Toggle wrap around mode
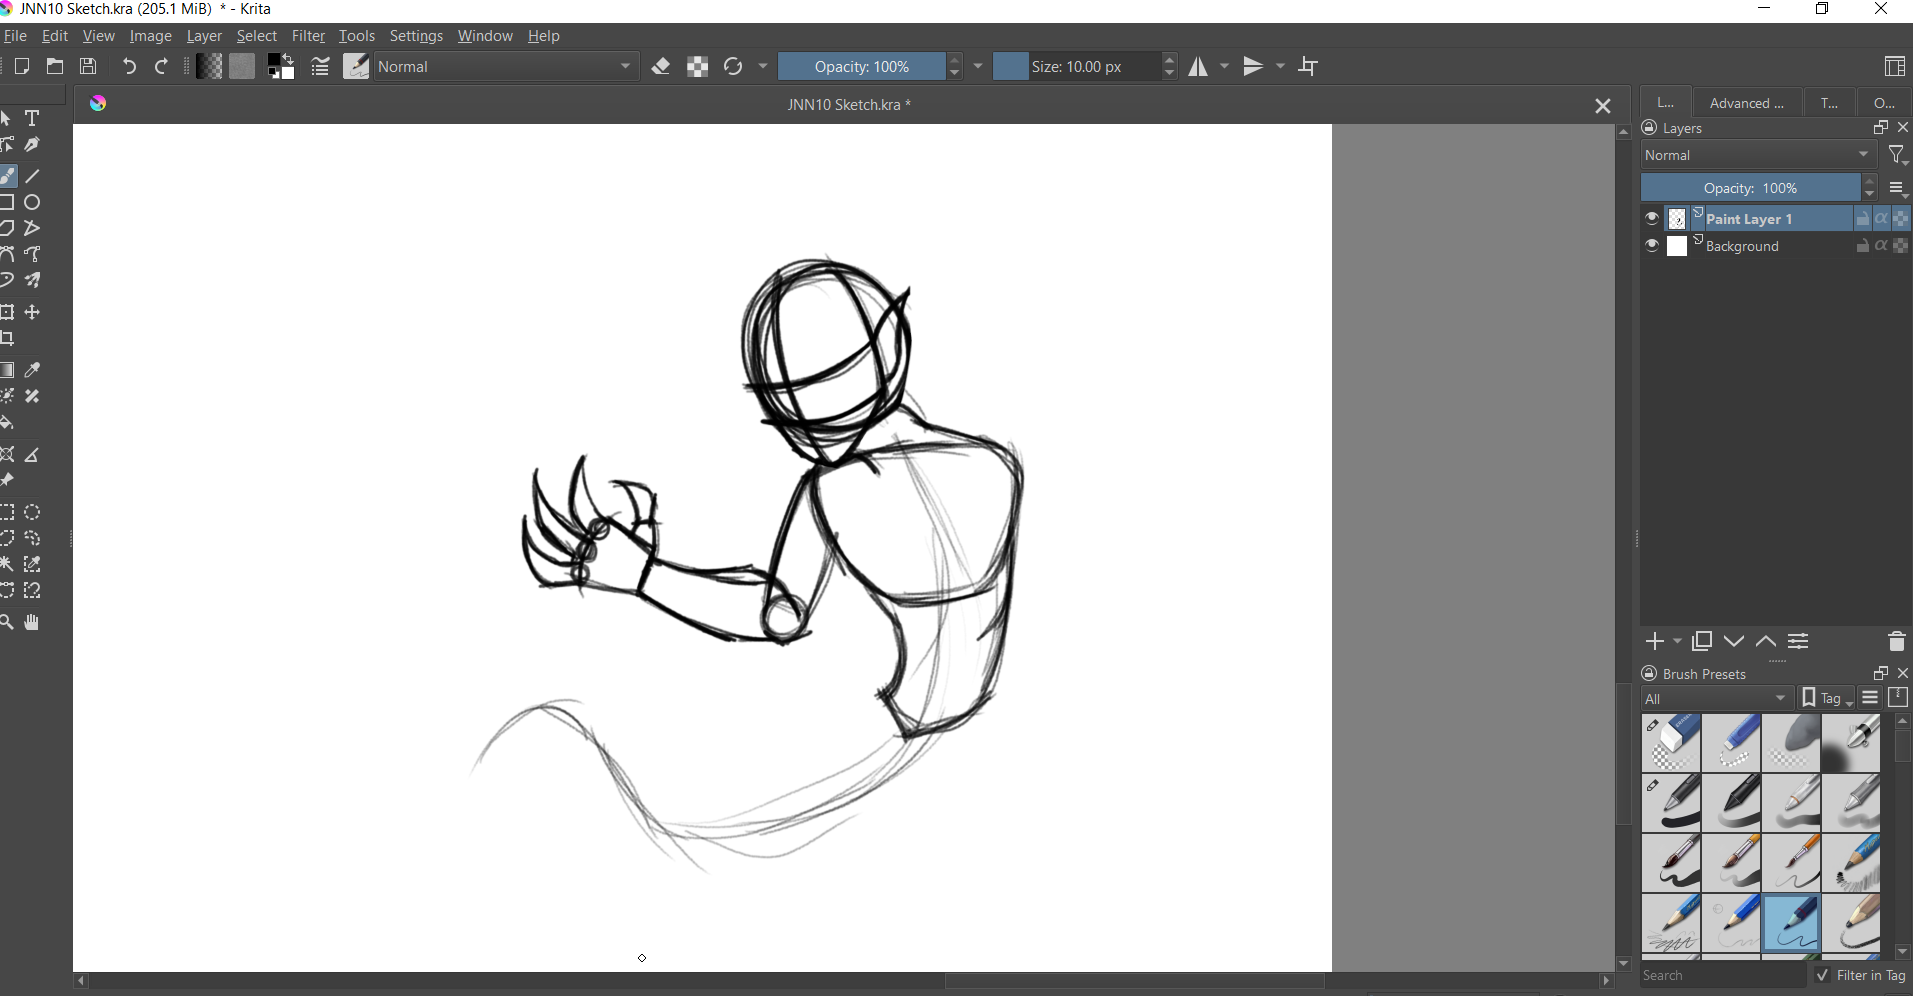 [x=1309, y=67]
